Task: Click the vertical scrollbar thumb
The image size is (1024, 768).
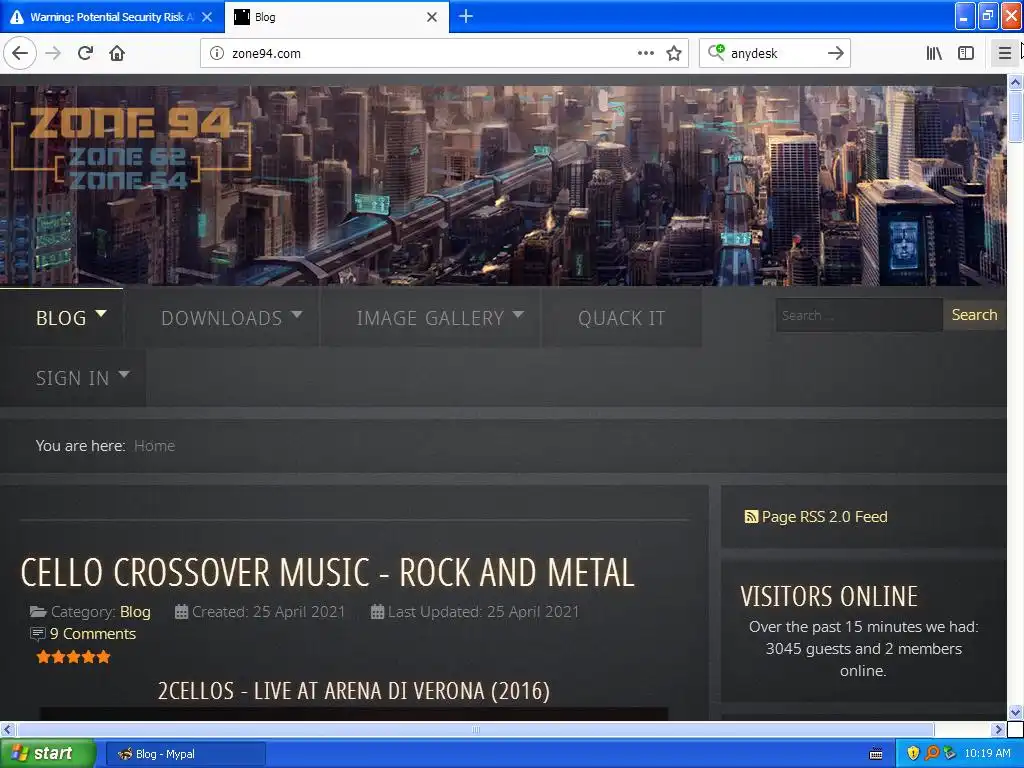Action: point(1015,116)
